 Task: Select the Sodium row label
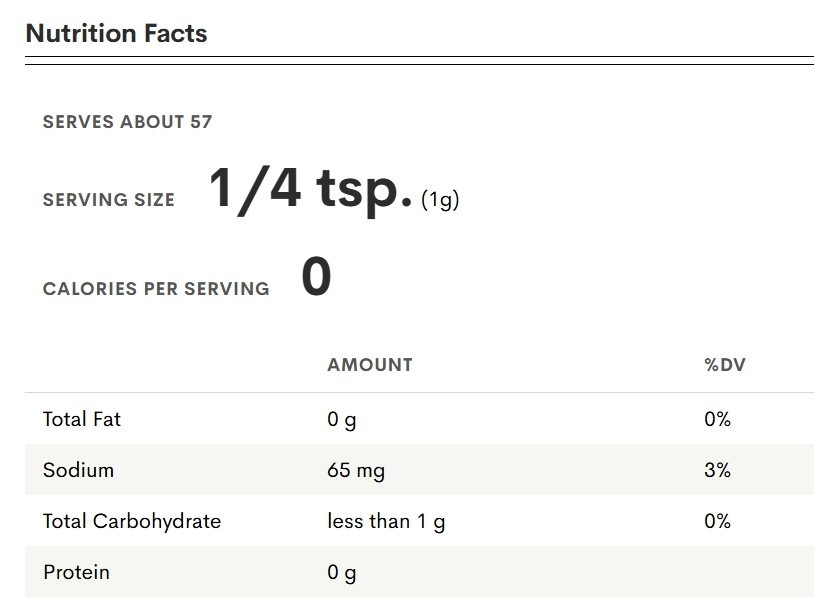click(x=78, y=470)
